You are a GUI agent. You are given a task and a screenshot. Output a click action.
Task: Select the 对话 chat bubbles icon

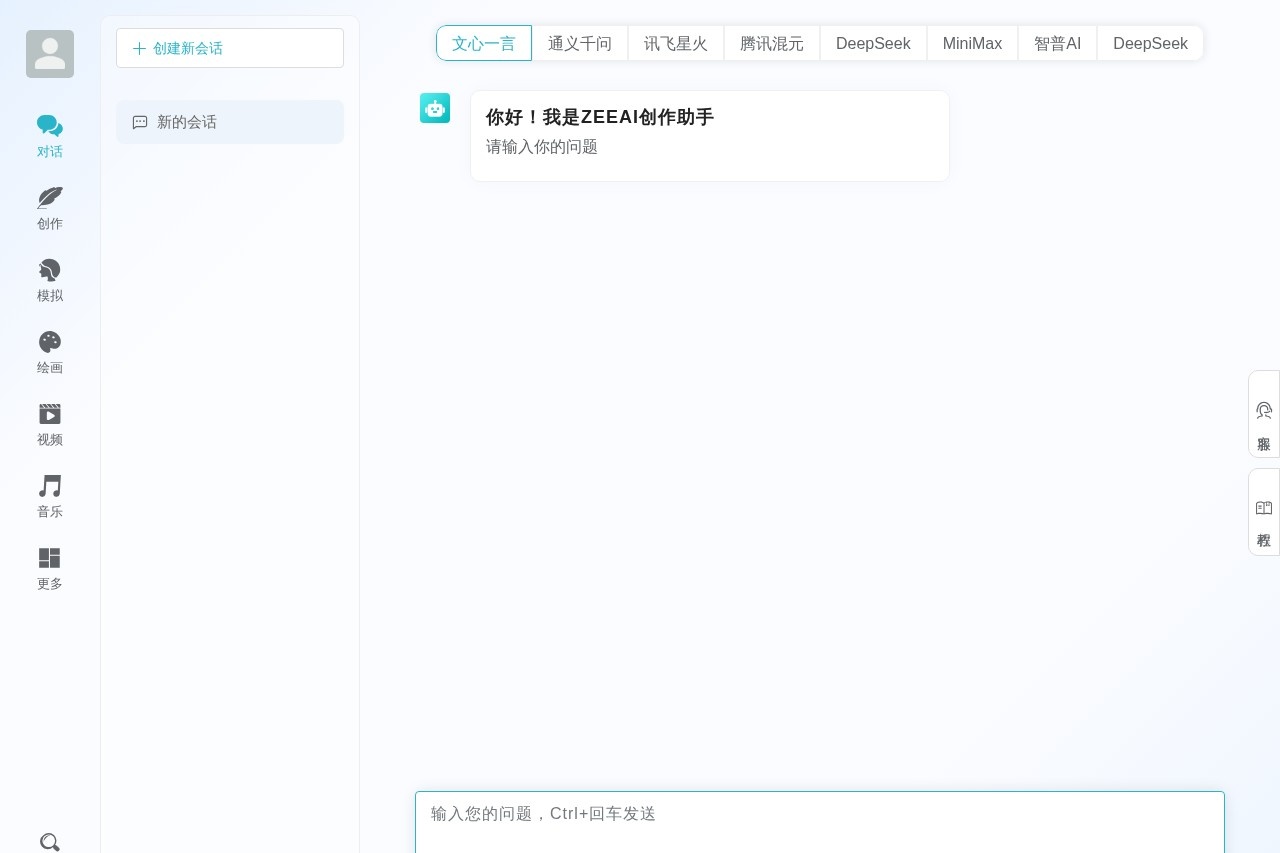[x=50, y=126]
